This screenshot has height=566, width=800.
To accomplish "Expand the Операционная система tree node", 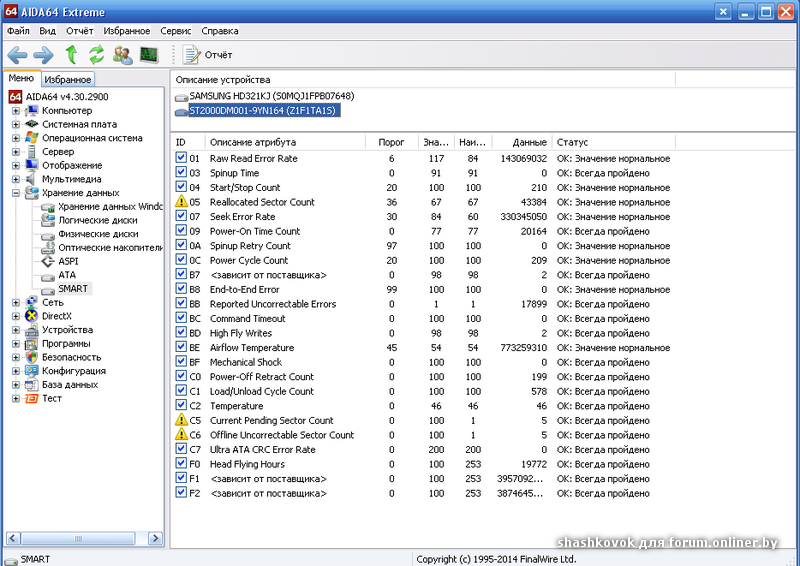I will point(16,138).
